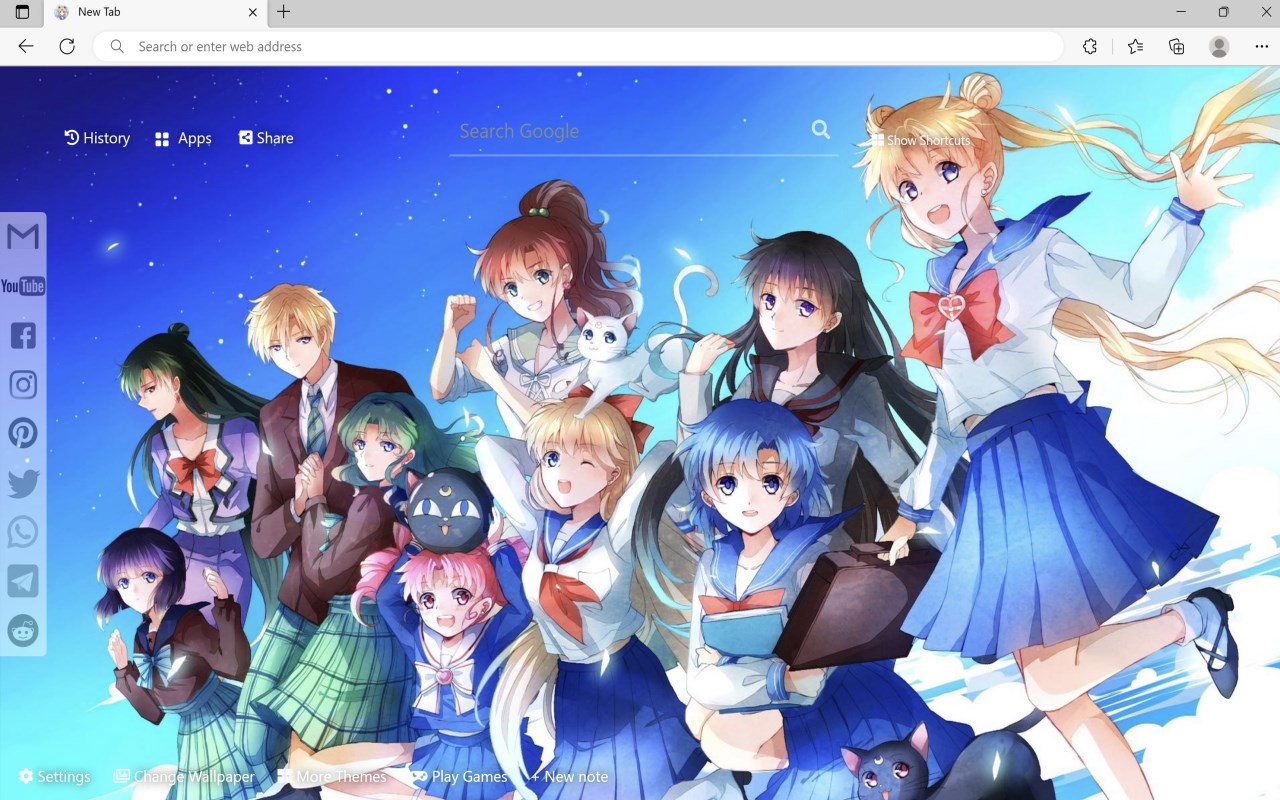This screenshot has height=800, width=1280.
Task: Open Play Games
Action: click(x=460, y=776)
